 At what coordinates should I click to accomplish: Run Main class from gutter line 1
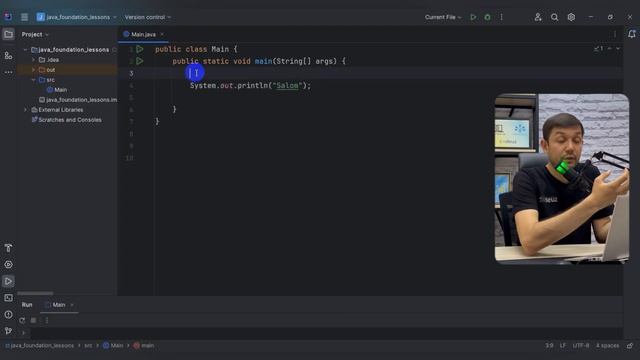pos(140,49)
